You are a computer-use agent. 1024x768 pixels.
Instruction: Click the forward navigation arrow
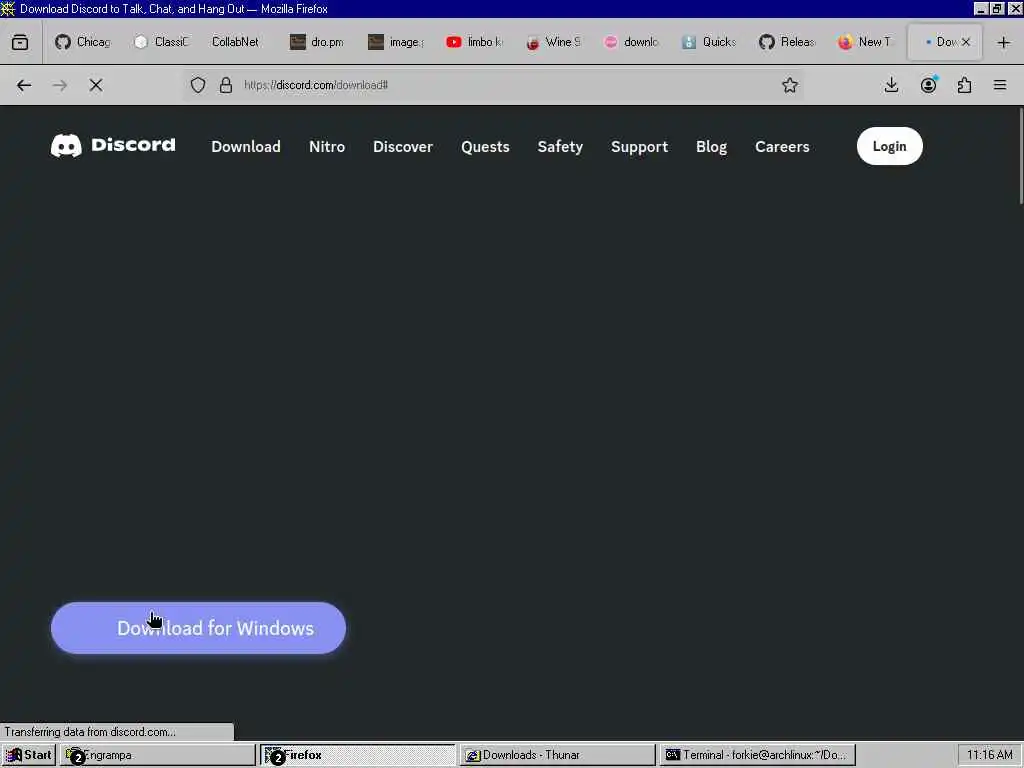pos(60,86)
